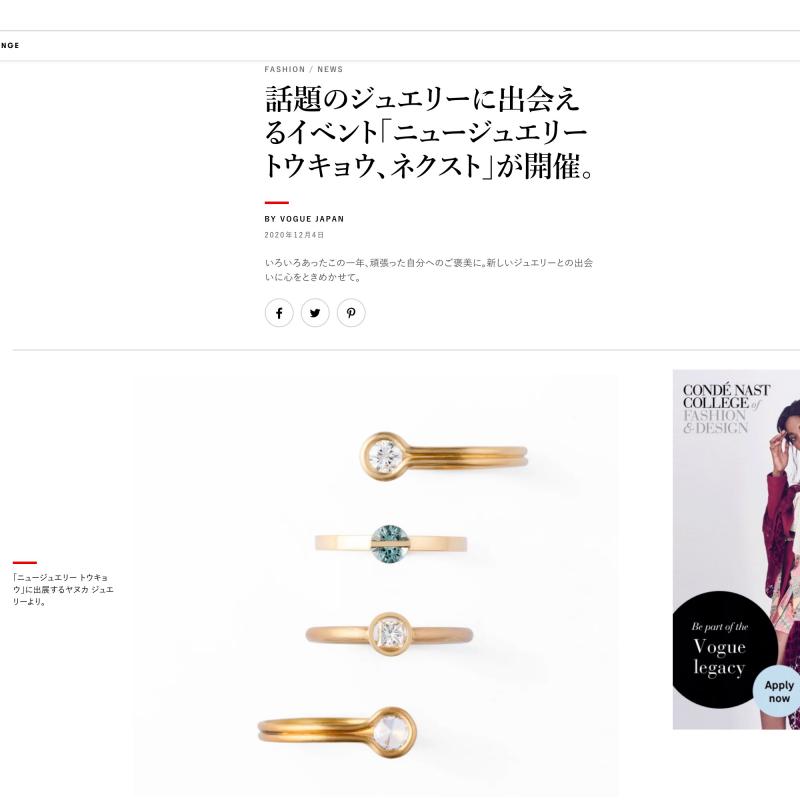Click the BY VOGUE JAPAN byline
This screenshot has height=800, width=800.
point(304,219)
